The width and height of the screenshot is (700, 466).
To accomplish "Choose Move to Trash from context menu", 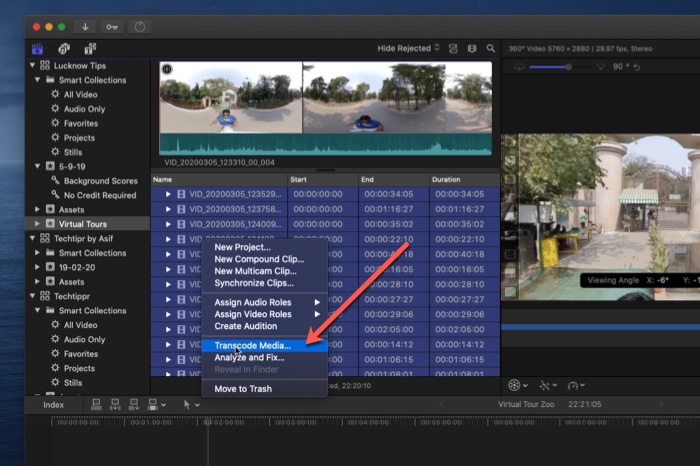I will (265, 389).
